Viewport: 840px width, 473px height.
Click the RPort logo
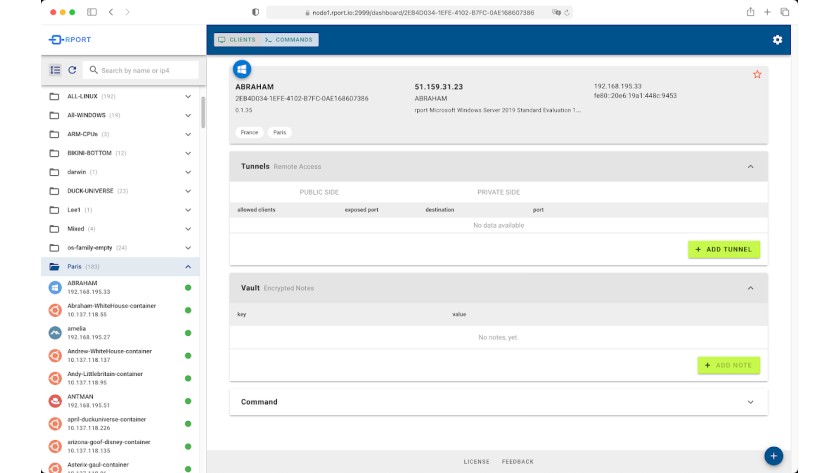(70, 40)
